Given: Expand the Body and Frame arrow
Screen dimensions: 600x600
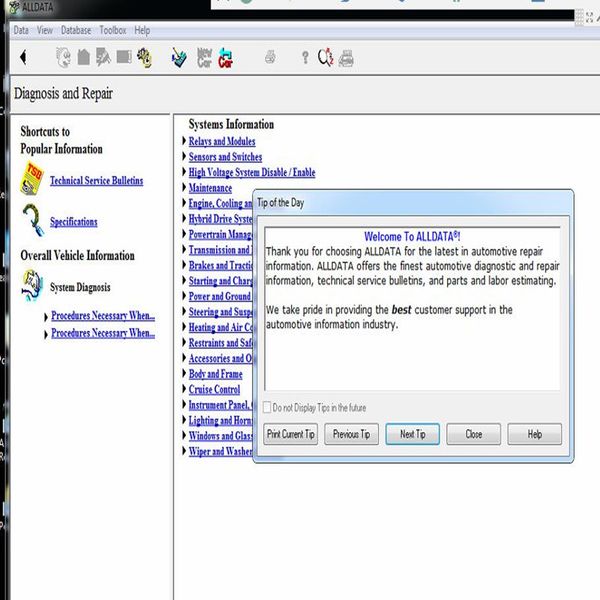Looking at the screenshot, I should click(184, 373).
